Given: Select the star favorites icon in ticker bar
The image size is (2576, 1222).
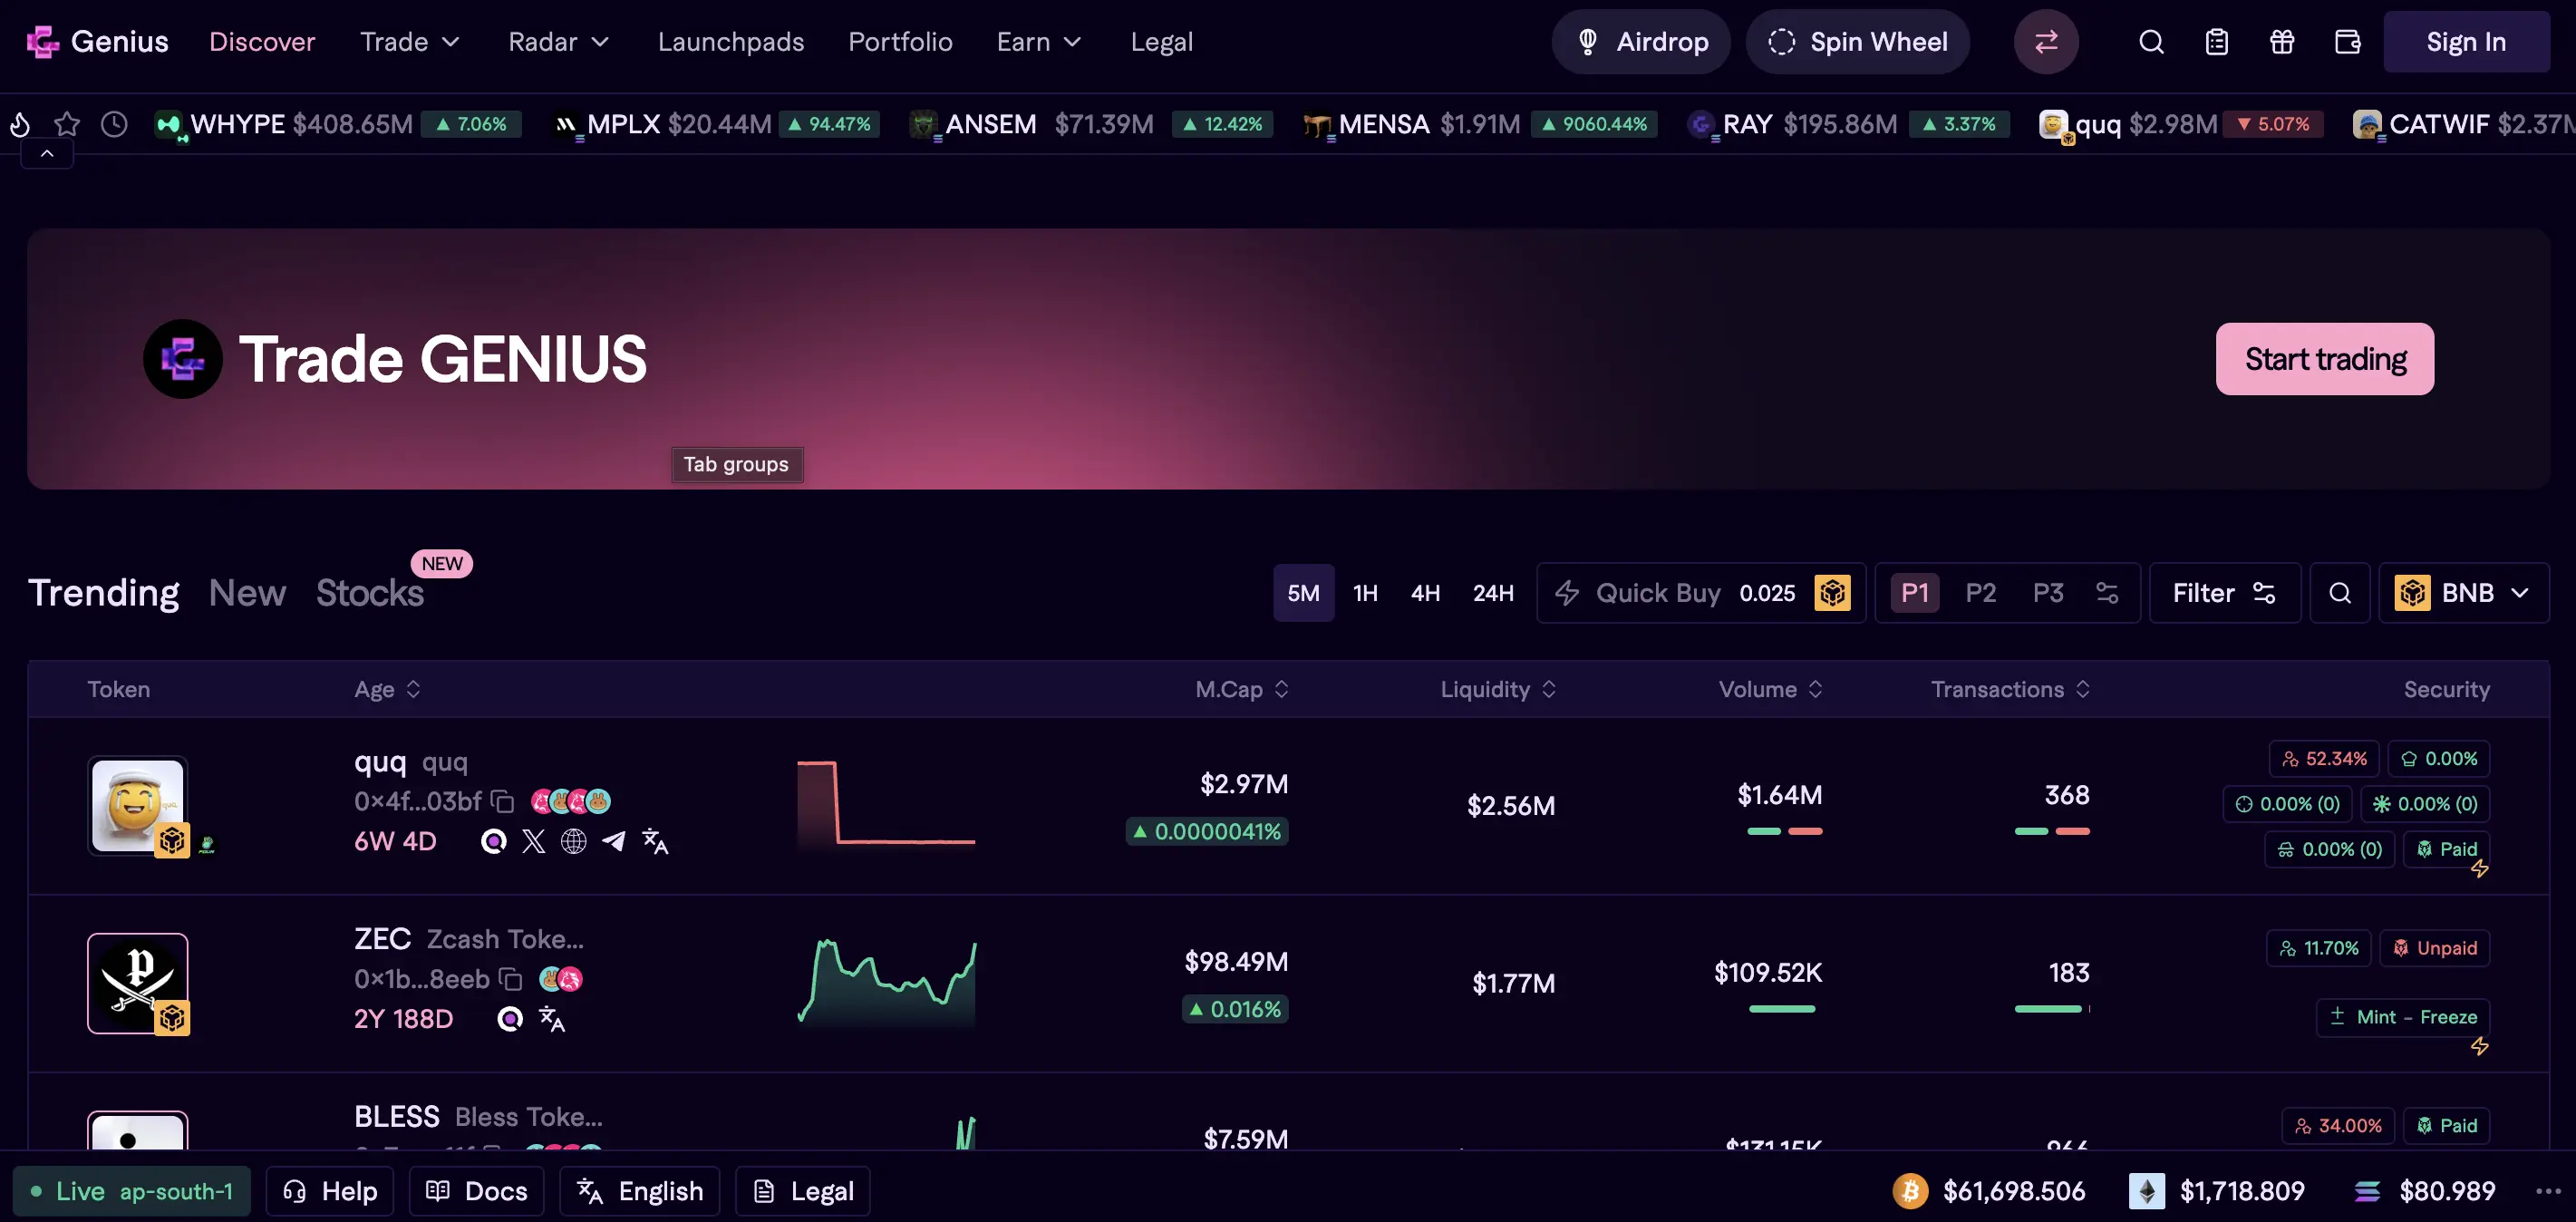Looking at the screenshot, I should [x=67, y=124].
